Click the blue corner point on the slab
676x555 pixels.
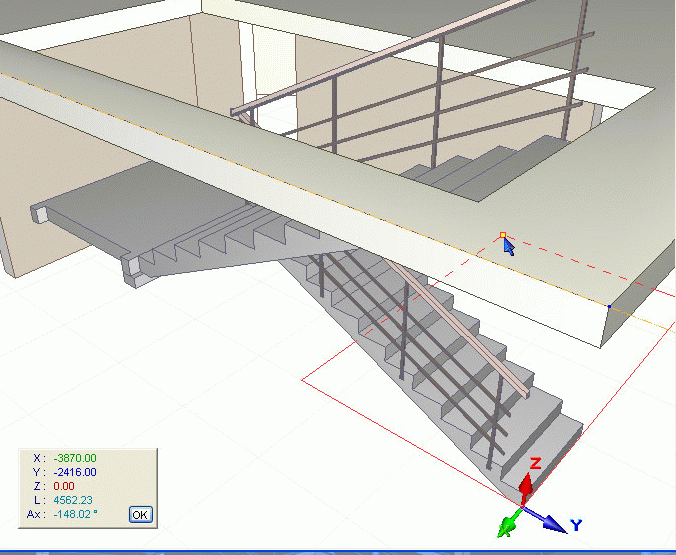point(609,306)
